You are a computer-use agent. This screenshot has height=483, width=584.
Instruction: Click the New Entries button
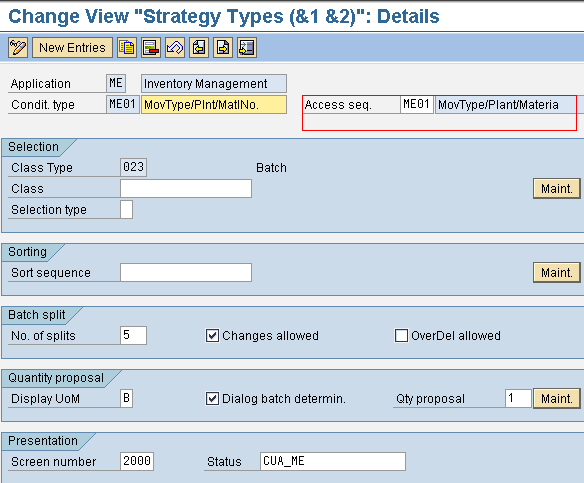[72, 48]
